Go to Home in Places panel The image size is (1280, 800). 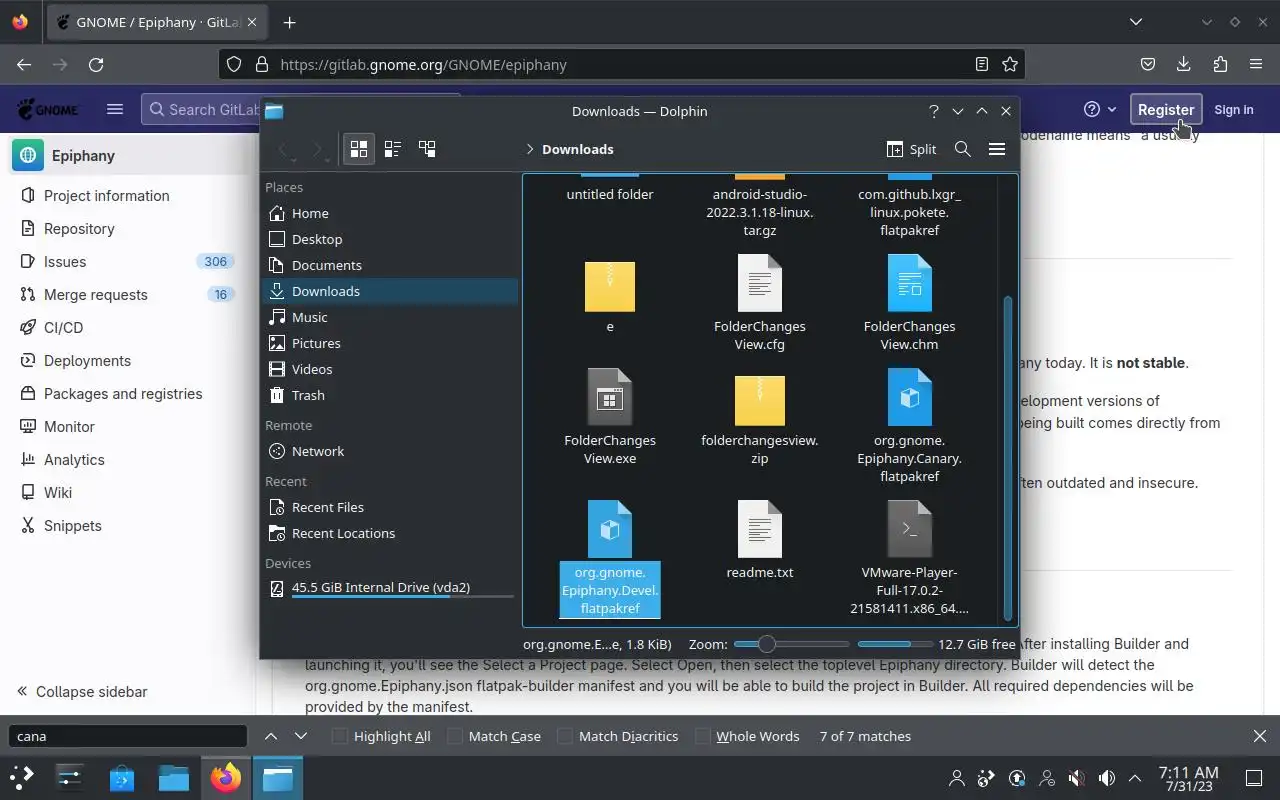pos(390,213)
